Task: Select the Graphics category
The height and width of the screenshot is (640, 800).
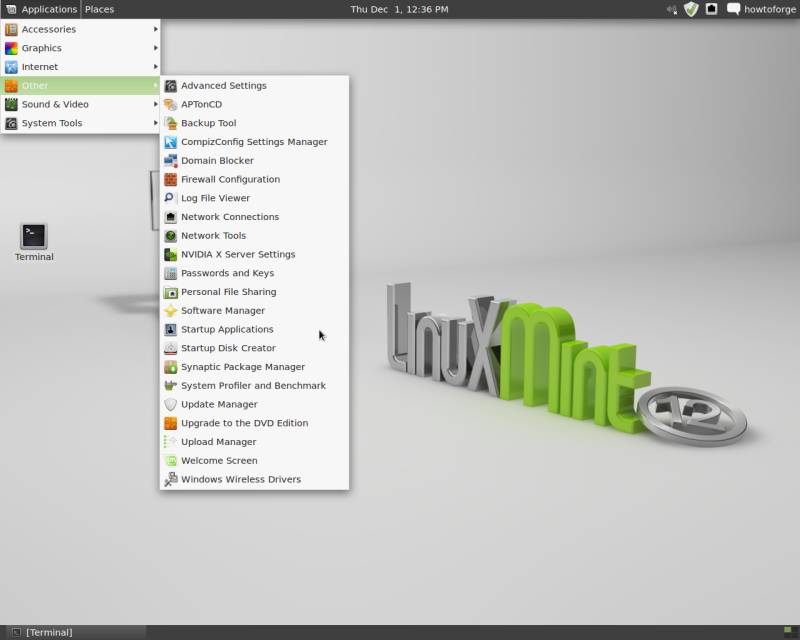Action: click(x=81, y=48)
